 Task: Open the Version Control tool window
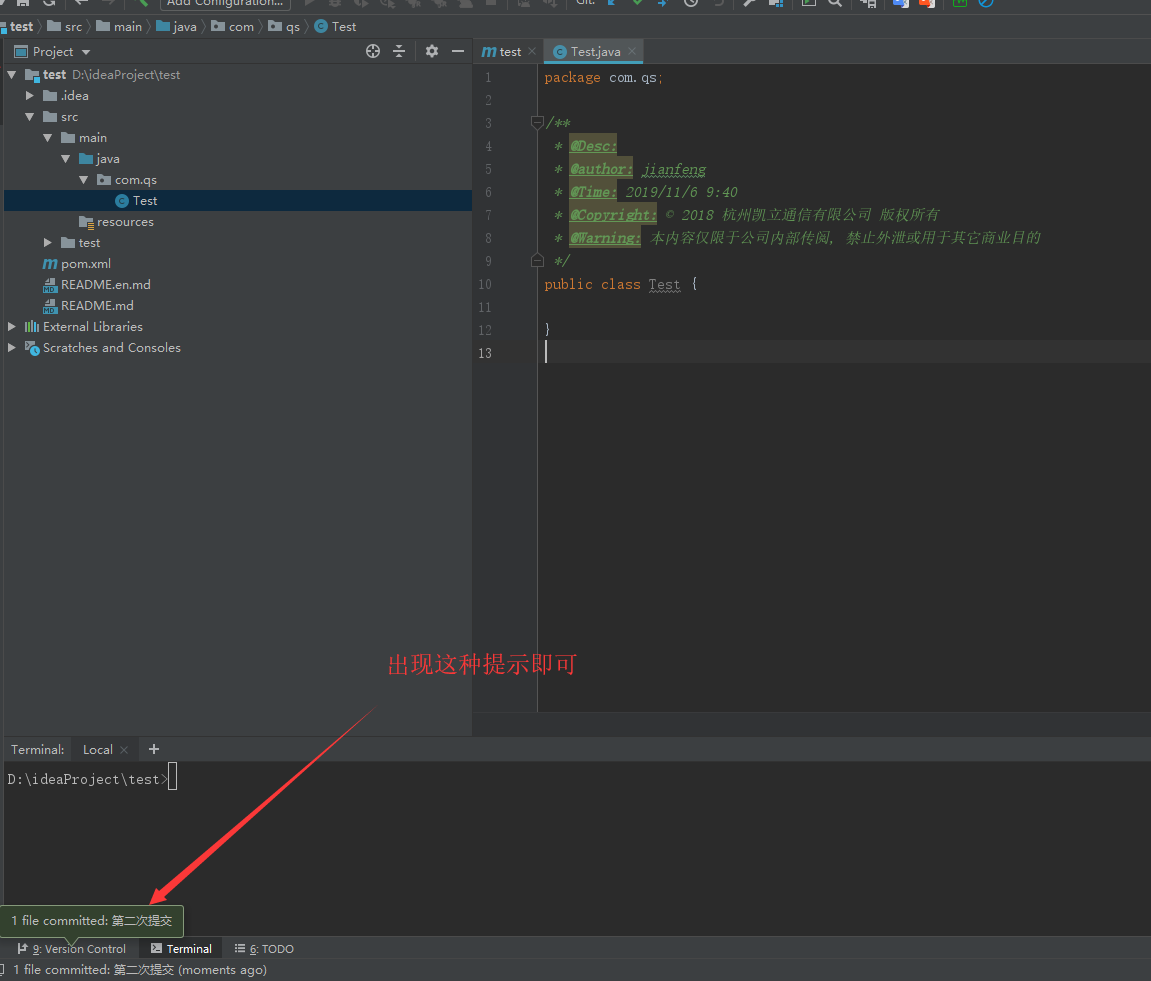click(x=72, y=949)
